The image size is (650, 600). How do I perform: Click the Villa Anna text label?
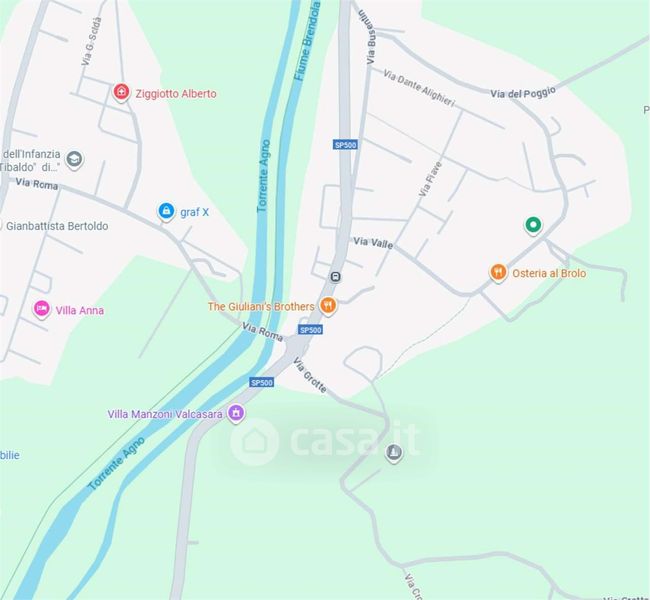click(80, 311)
